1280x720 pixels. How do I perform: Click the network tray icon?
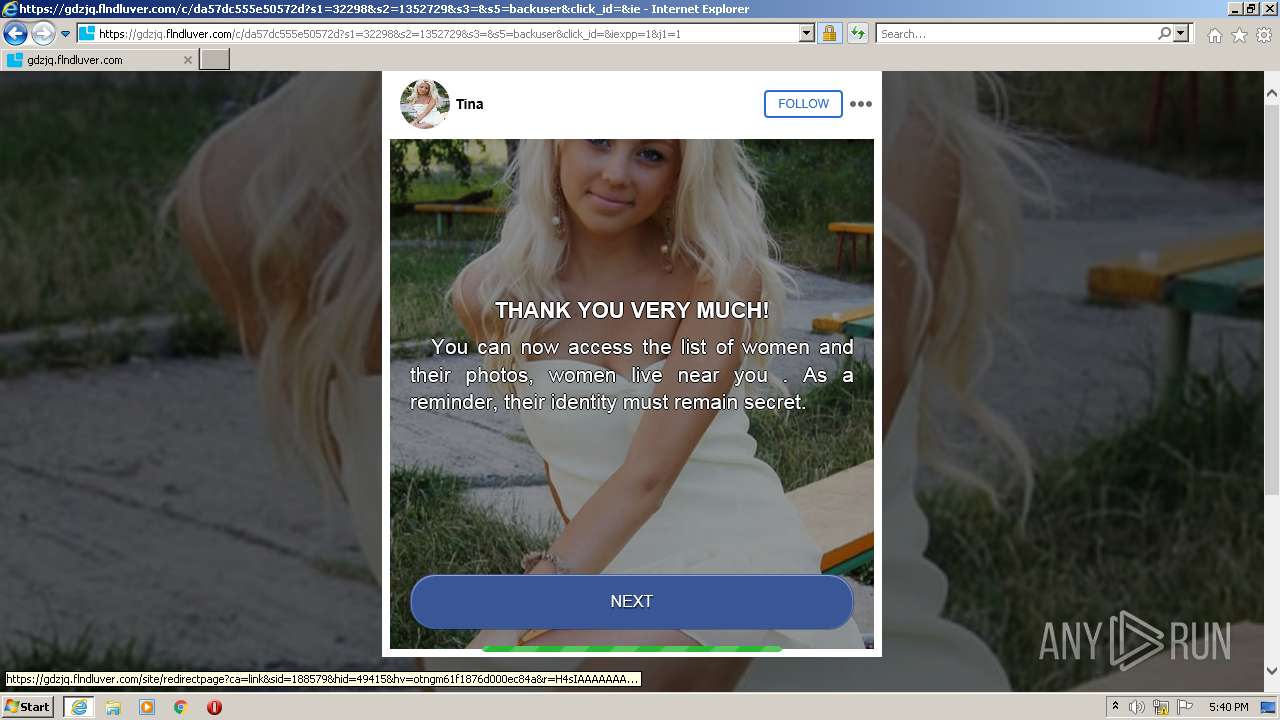[x=1161, y=707]
